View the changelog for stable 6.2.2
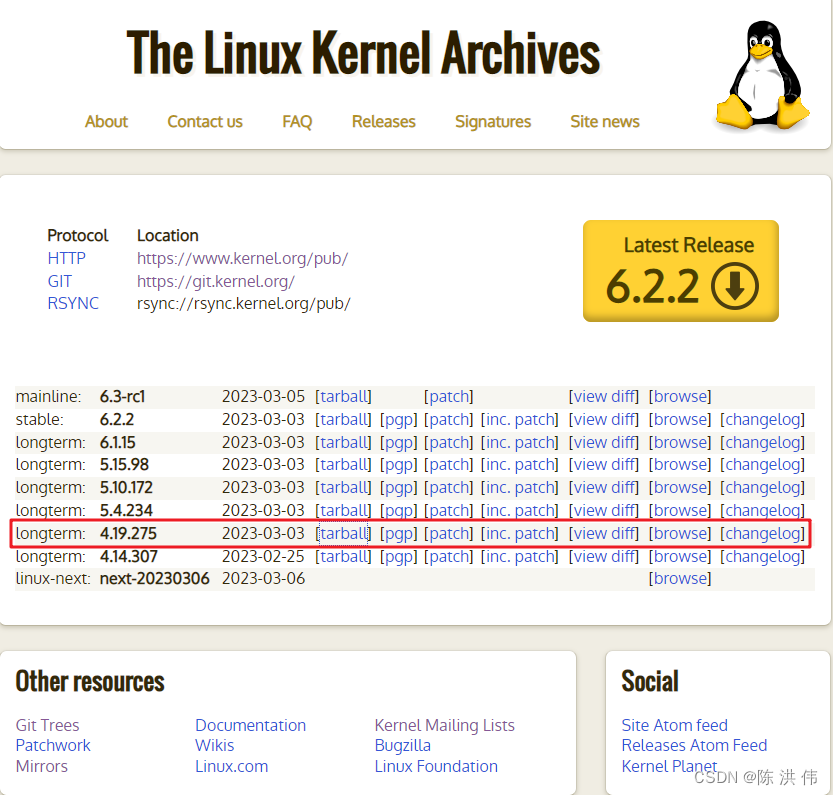 pos(762,419)
